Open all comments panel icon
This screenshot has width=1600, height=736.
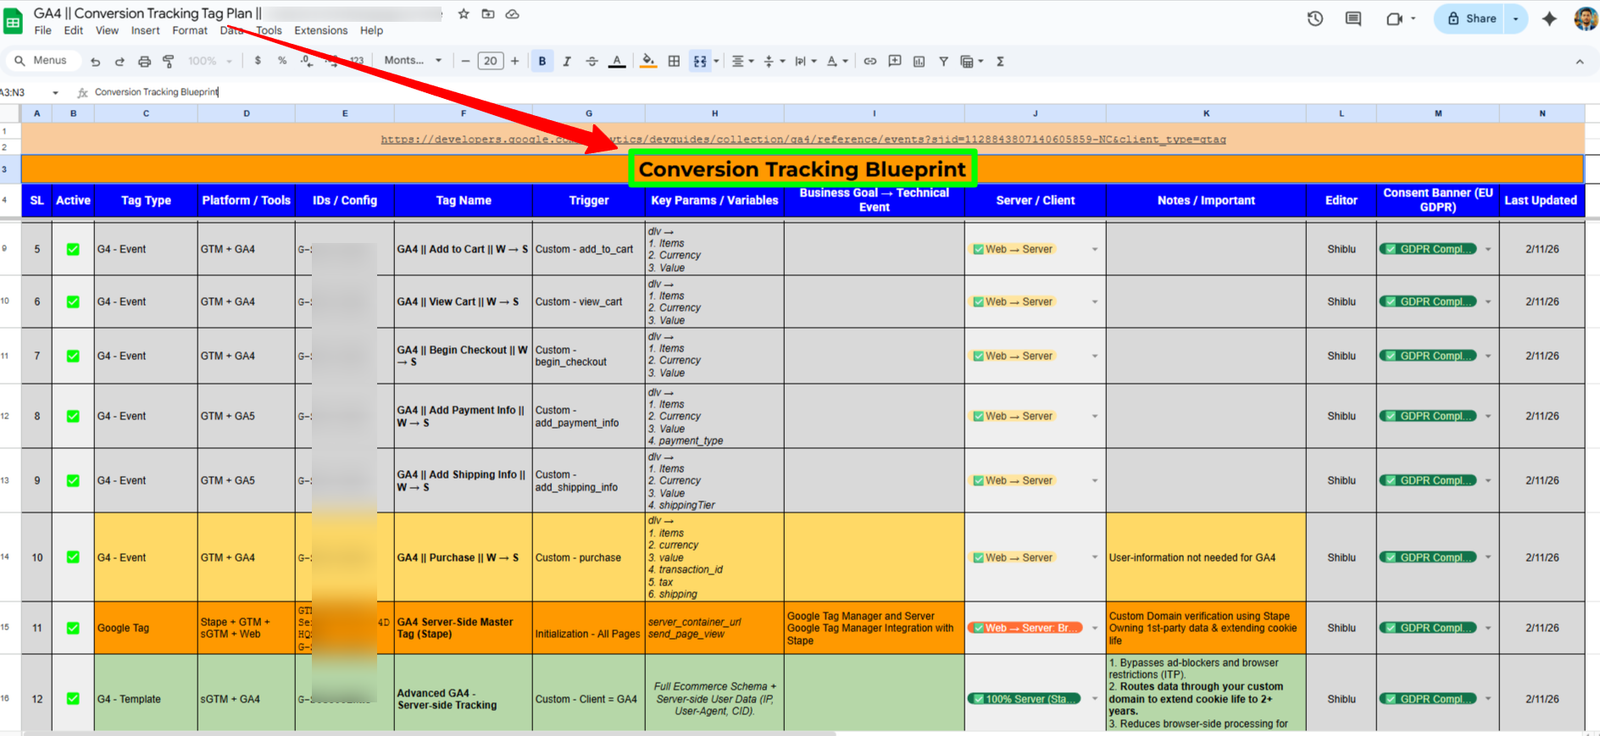pos(1353,18)
